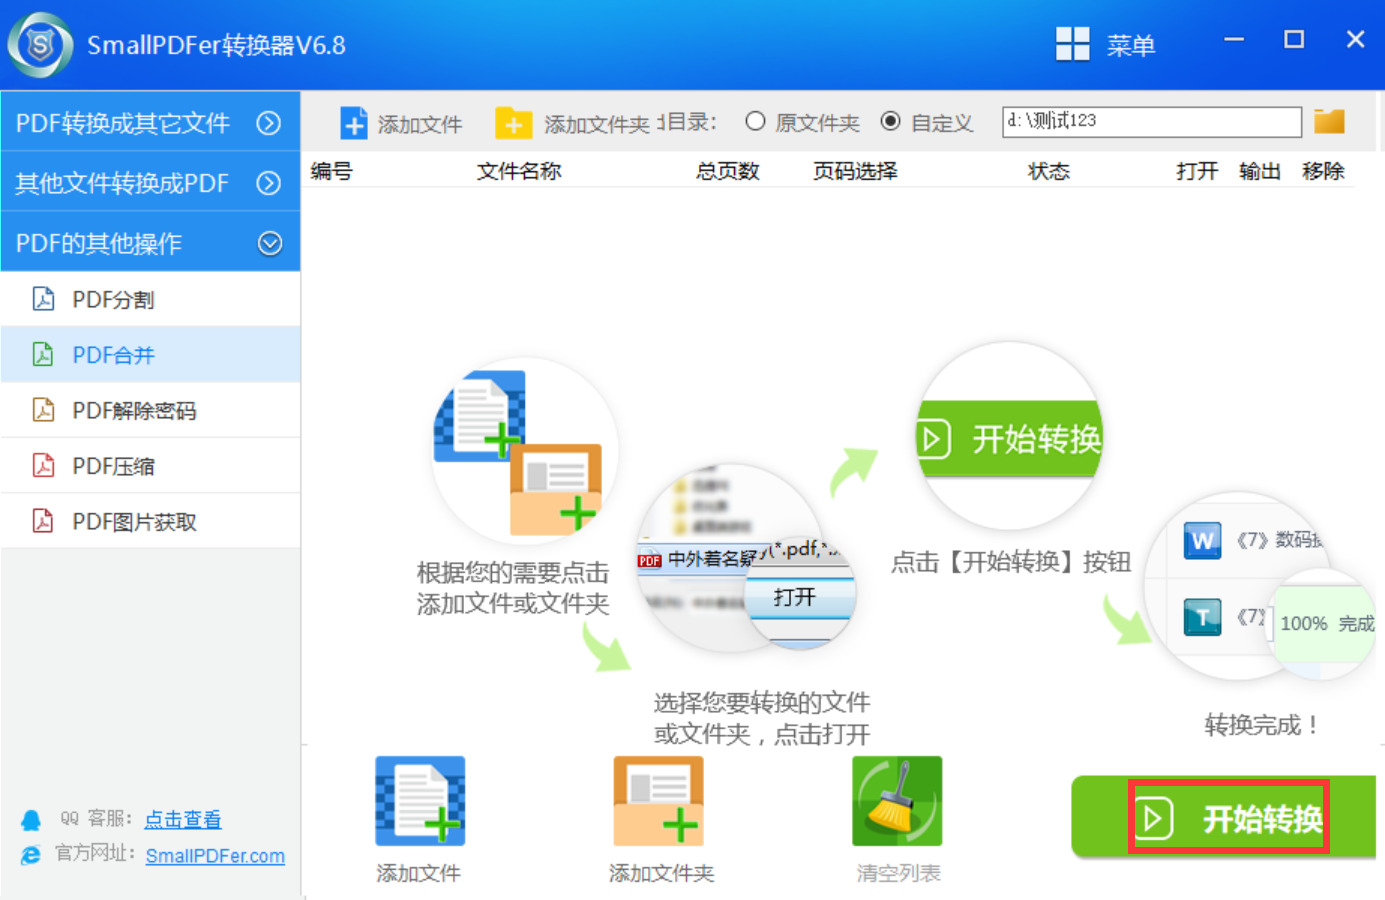Screen dimensions: 1385x900
Task: Click the 移除 column header
Action: [1323, 171]
